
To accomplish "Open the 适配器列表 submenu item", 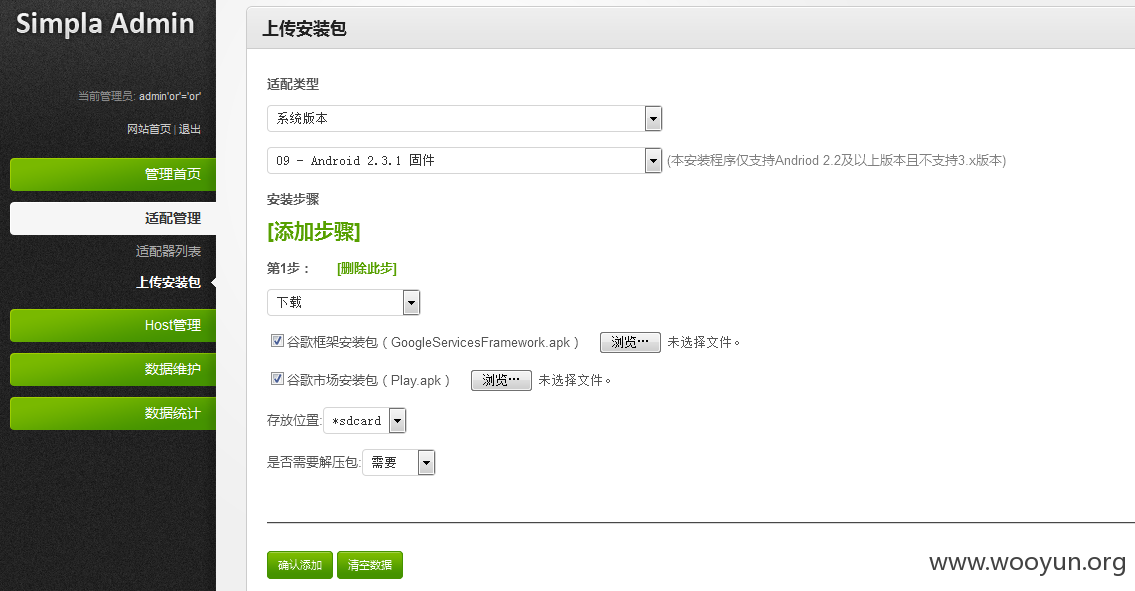I will pyautogui.click(x=168, y=251).
